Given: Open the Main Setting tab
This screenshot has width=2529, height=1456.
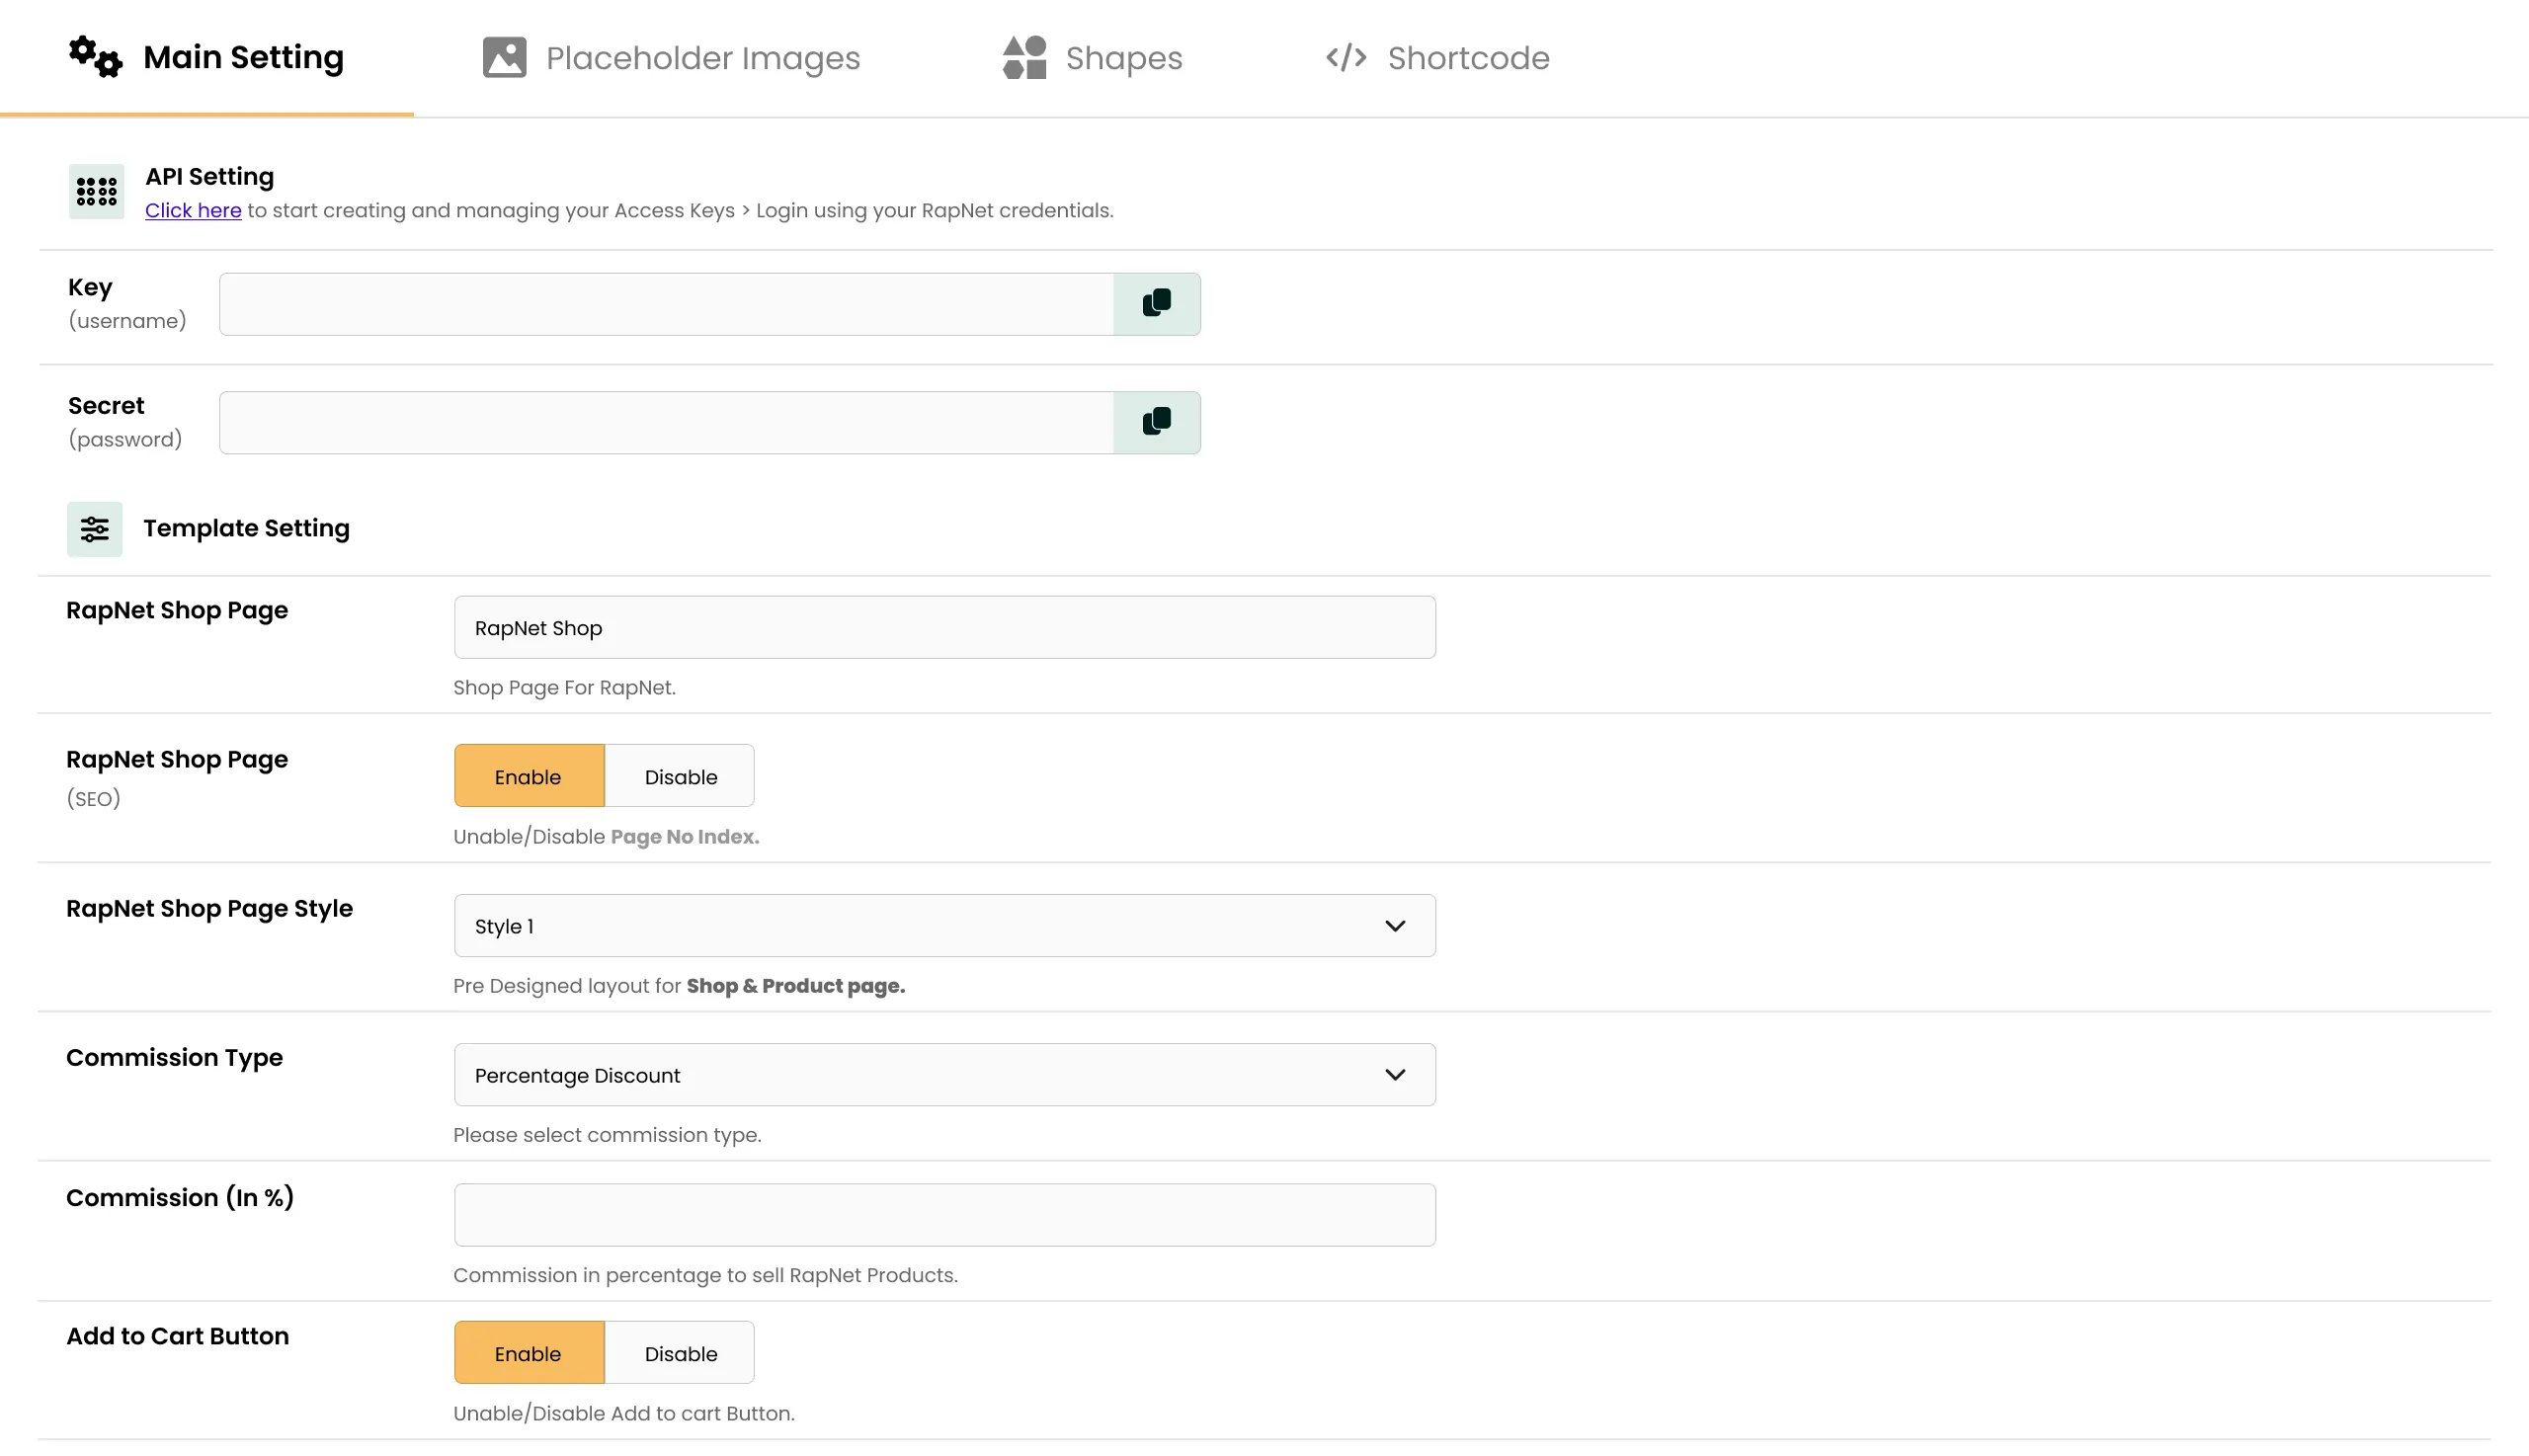Looking at the screenshot, I should (207, 58).
